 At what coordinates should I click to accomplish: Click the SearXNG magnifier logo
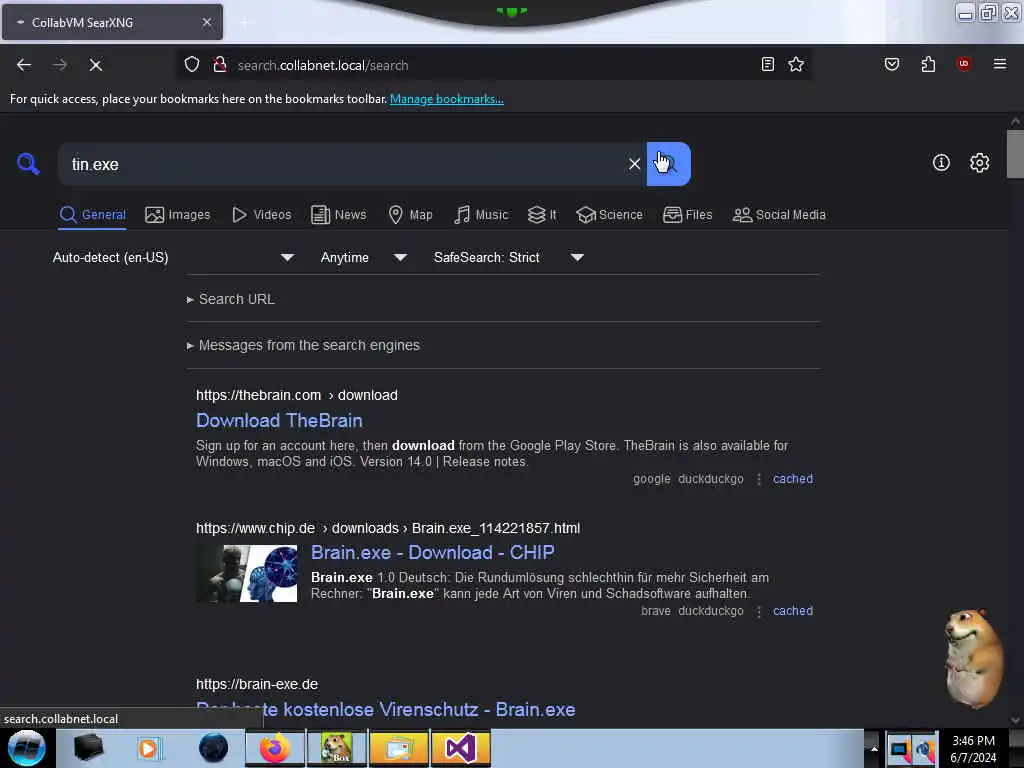pos(28,163)
